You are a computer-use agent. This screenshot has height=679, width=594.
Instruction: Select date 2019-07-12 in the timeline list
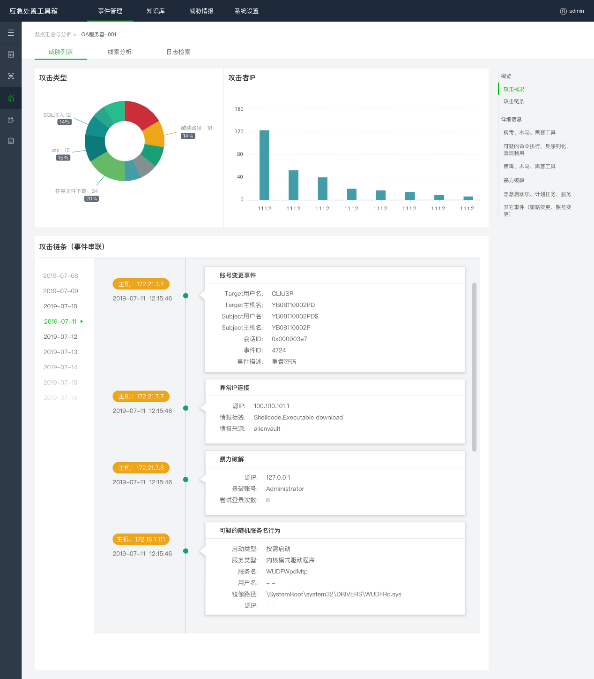[x=60, y=336]
